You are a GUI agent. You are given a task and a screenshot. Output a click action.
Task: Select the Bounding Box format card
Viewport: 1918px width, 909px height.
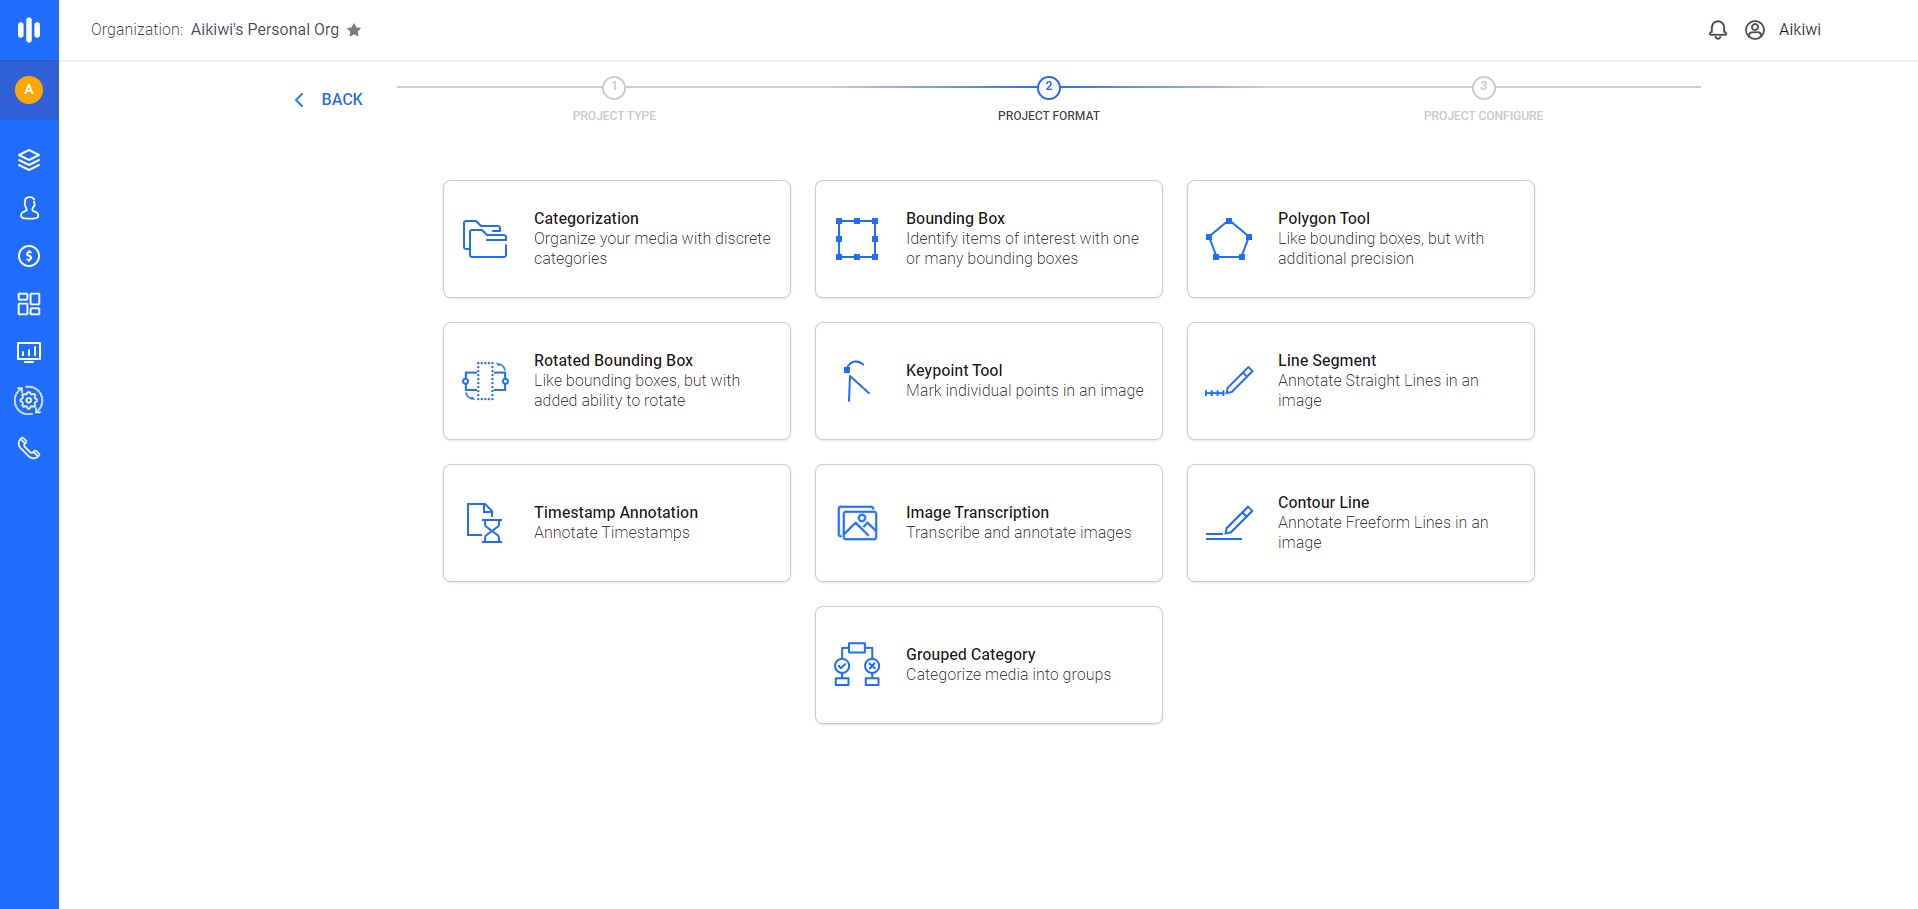[988, 239]
